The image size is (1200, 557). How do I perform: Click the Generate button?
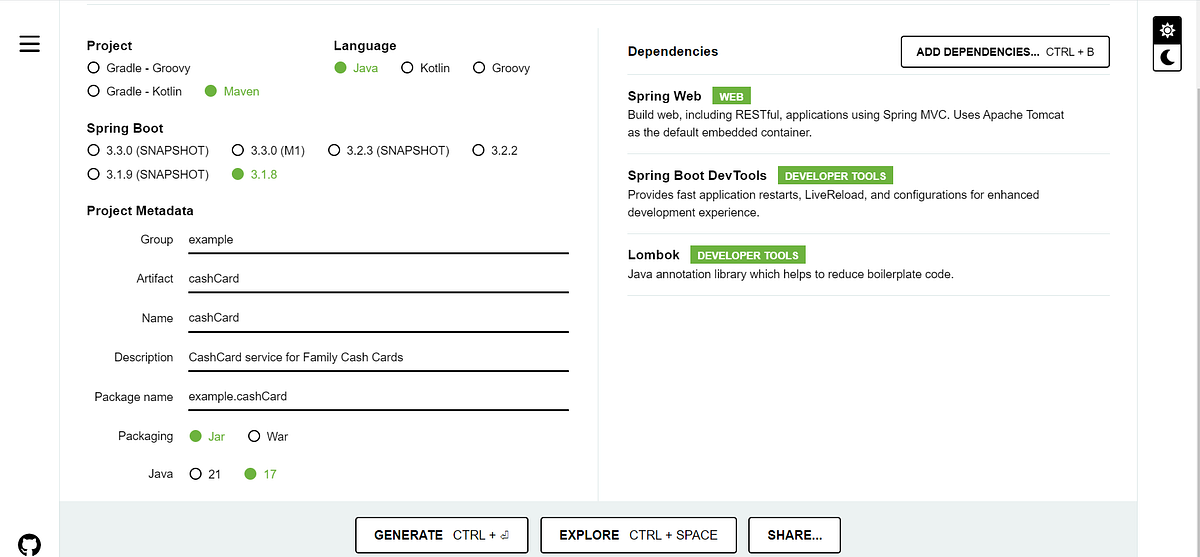443,535
